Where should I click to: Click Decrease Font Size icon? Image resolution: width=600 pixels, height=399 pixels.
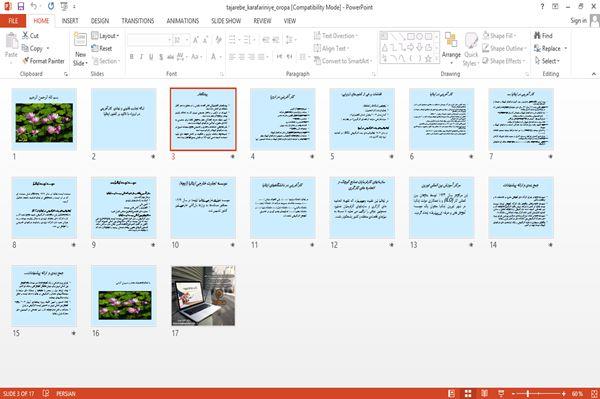click(205, 40)
